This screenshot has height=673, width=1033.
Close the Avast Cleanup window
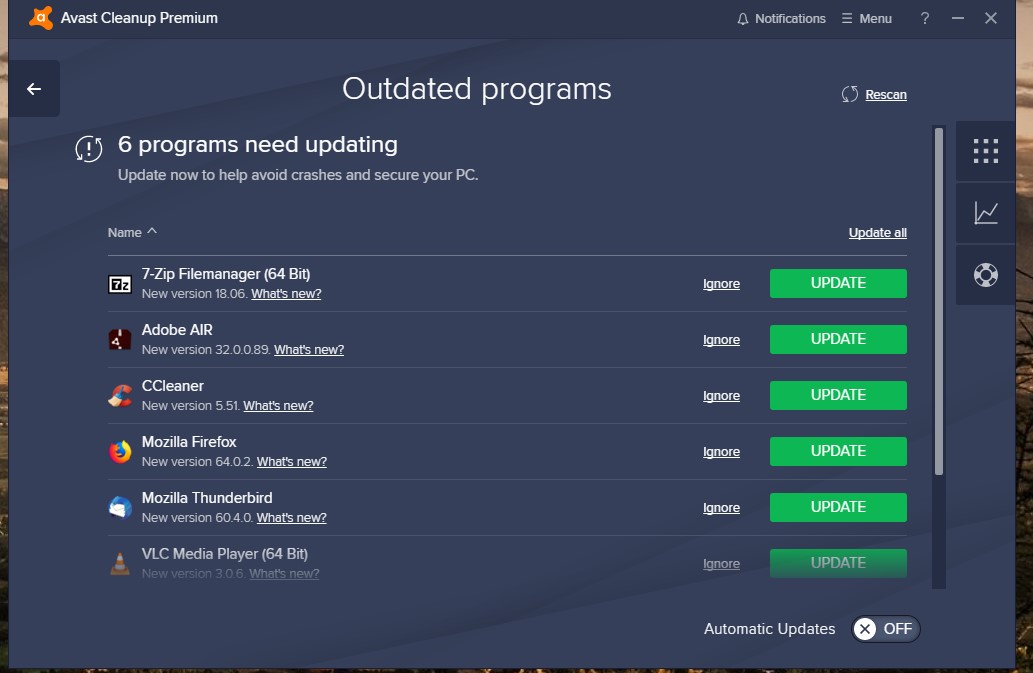coord(991,18)
